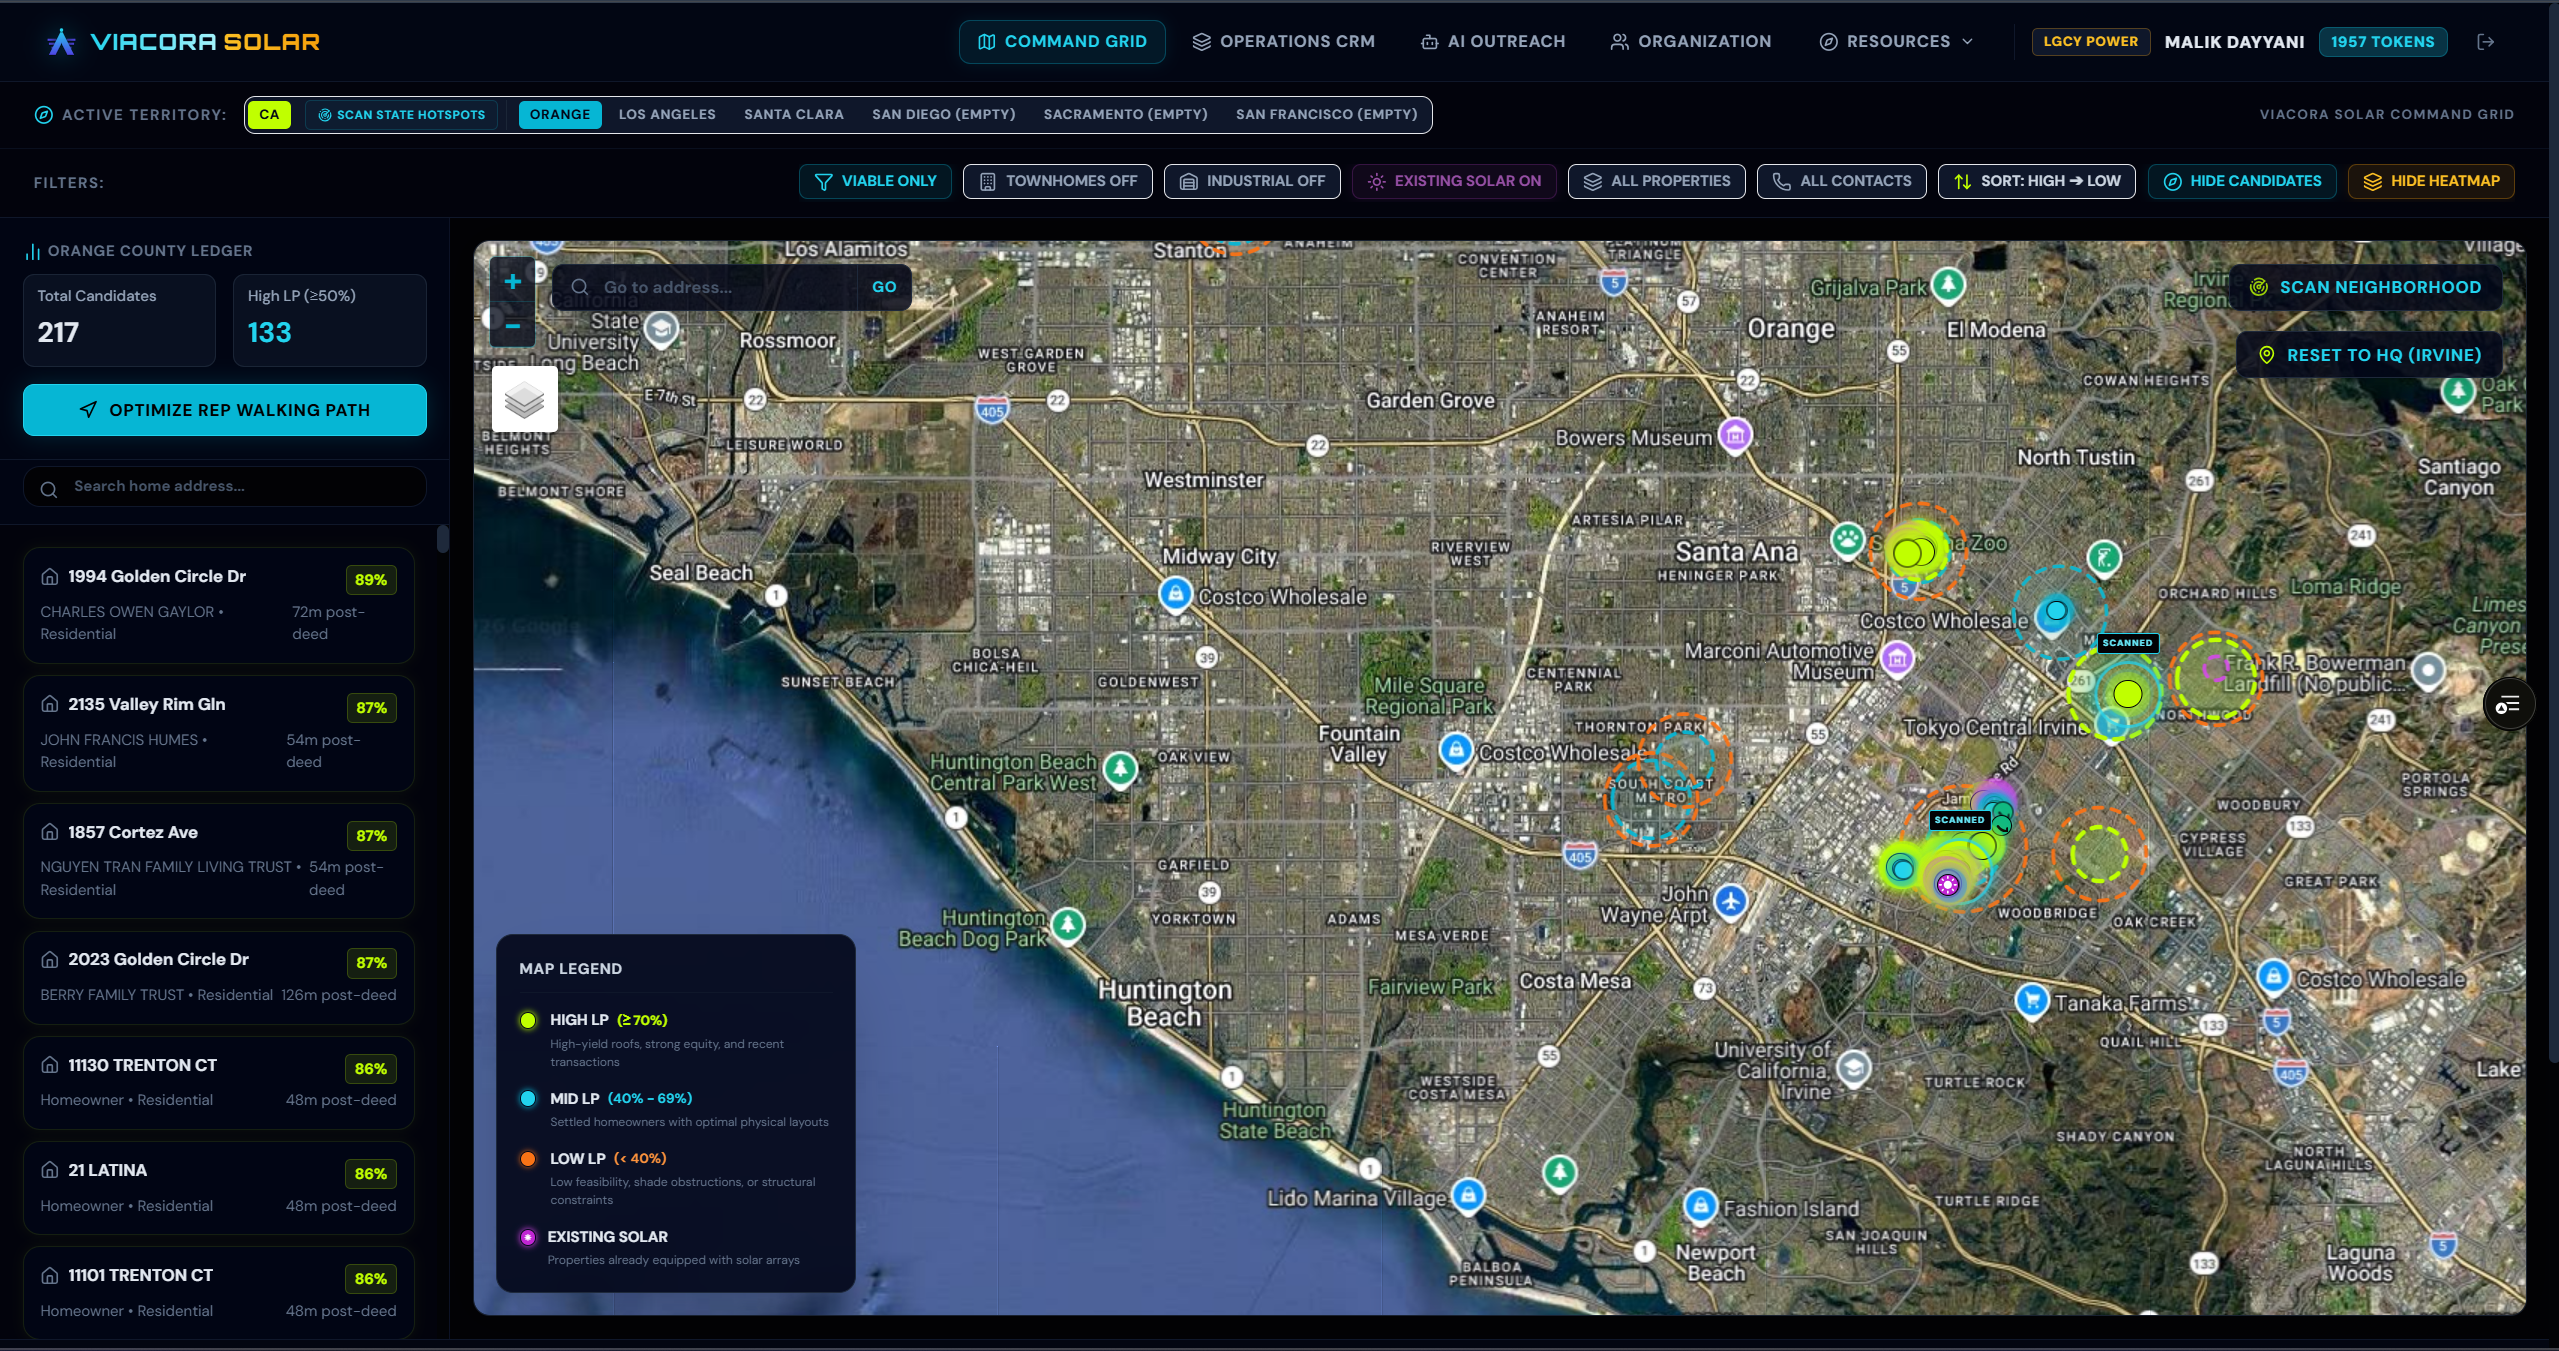2559x1351 pixels.
Task: Click the compass icon next to Active Territory
Action: [x=43, y=115]
